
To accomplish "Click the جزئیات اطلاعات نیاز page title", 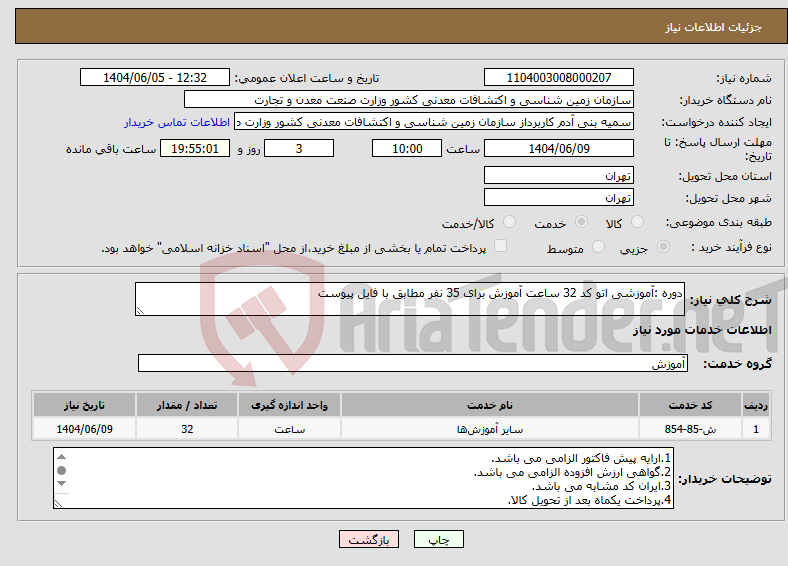I will (x=714, y=27).
